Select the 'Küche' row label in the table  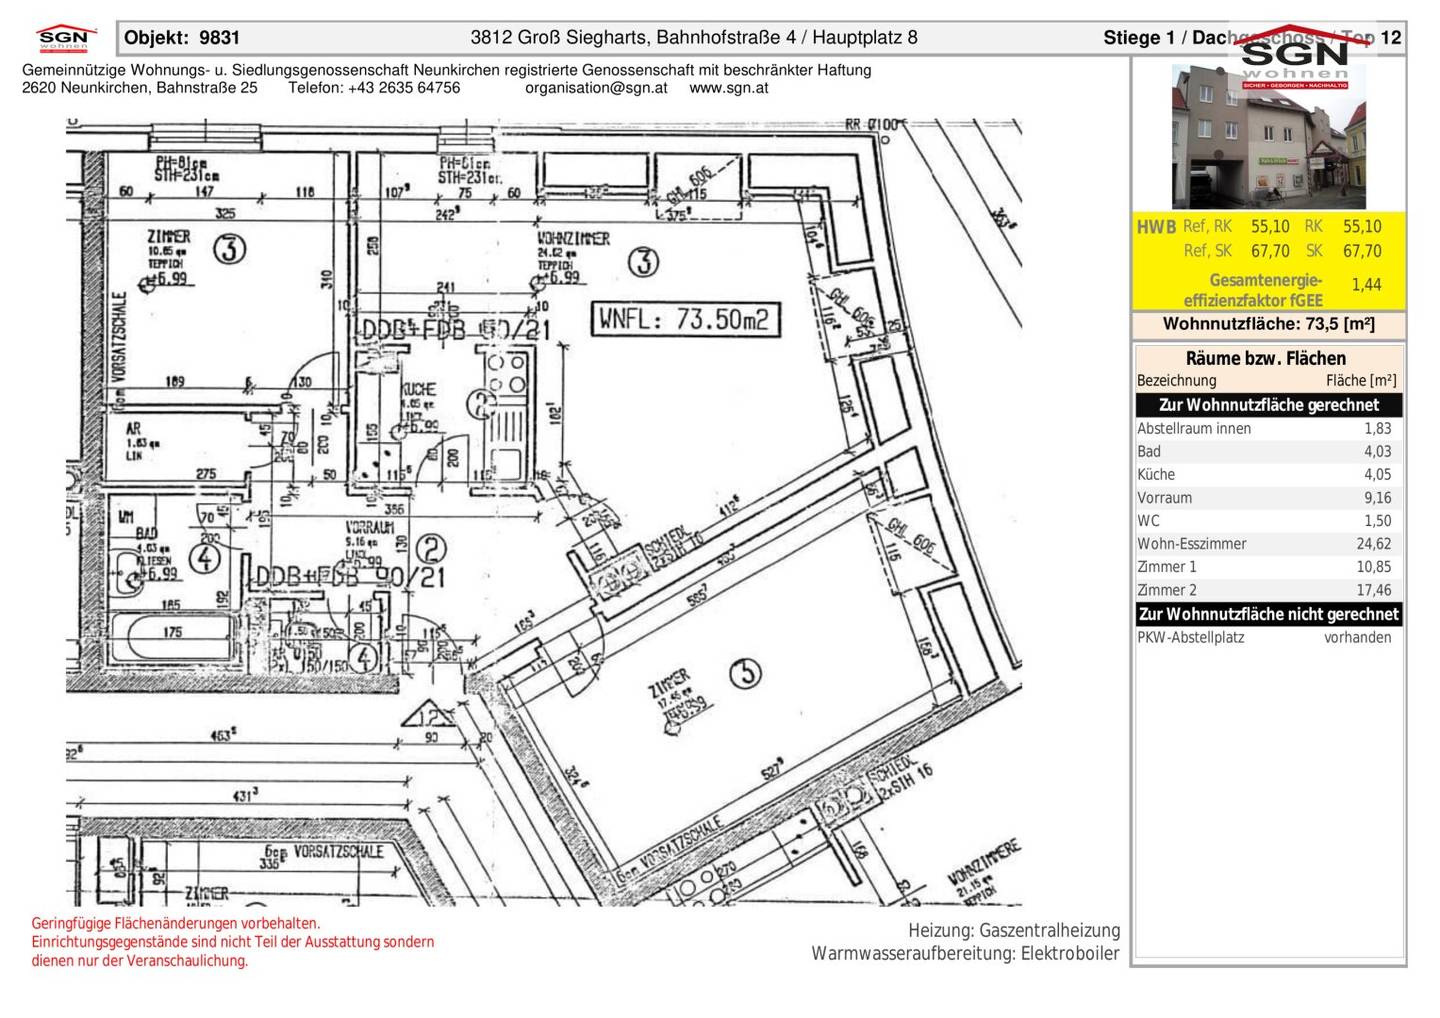1156,474
